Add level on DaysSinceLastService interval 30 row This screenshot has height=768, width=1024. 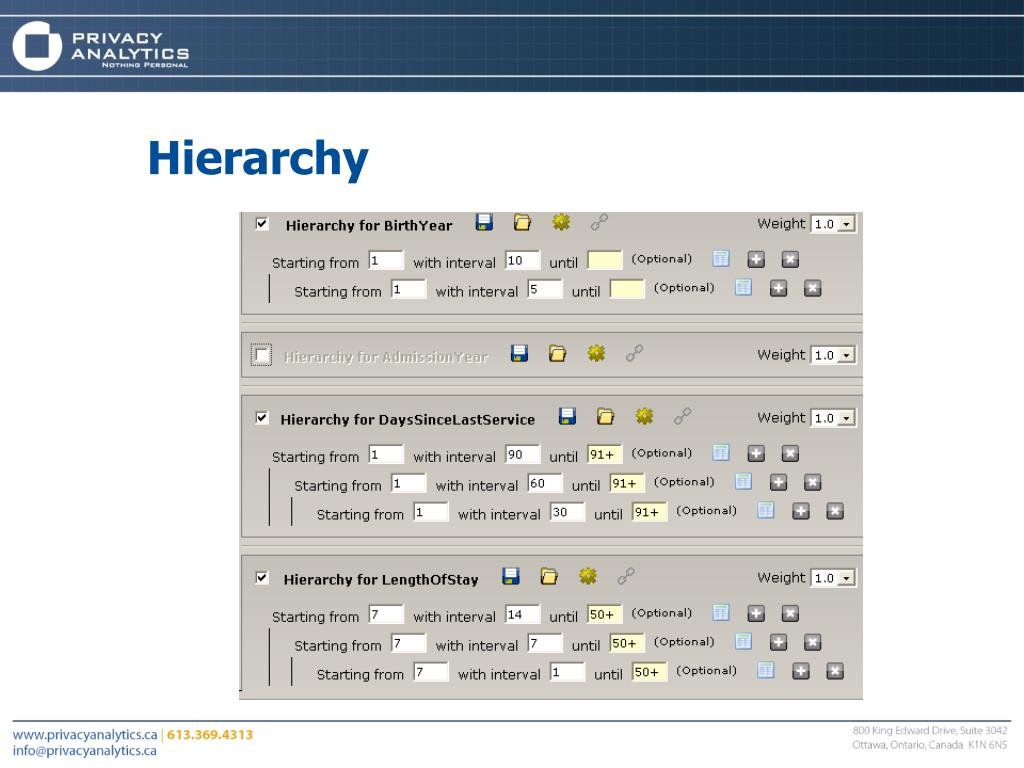coord(801,511)
